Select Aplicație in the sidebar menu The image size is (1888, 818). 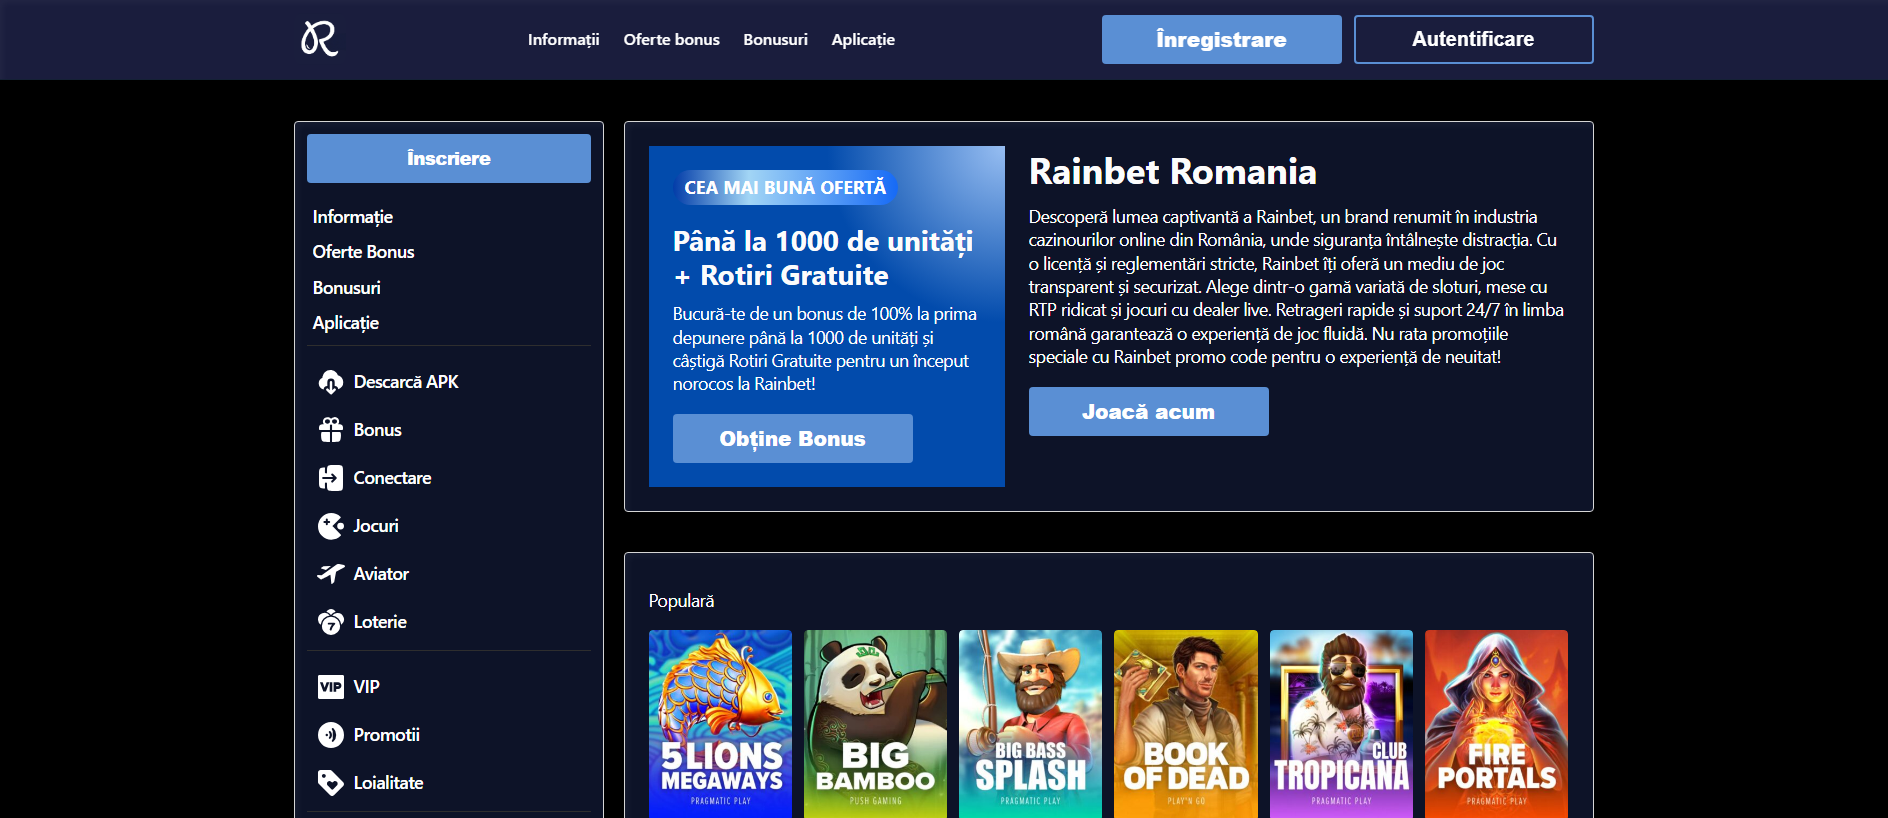pyautogui.click(x=346, y=323)
